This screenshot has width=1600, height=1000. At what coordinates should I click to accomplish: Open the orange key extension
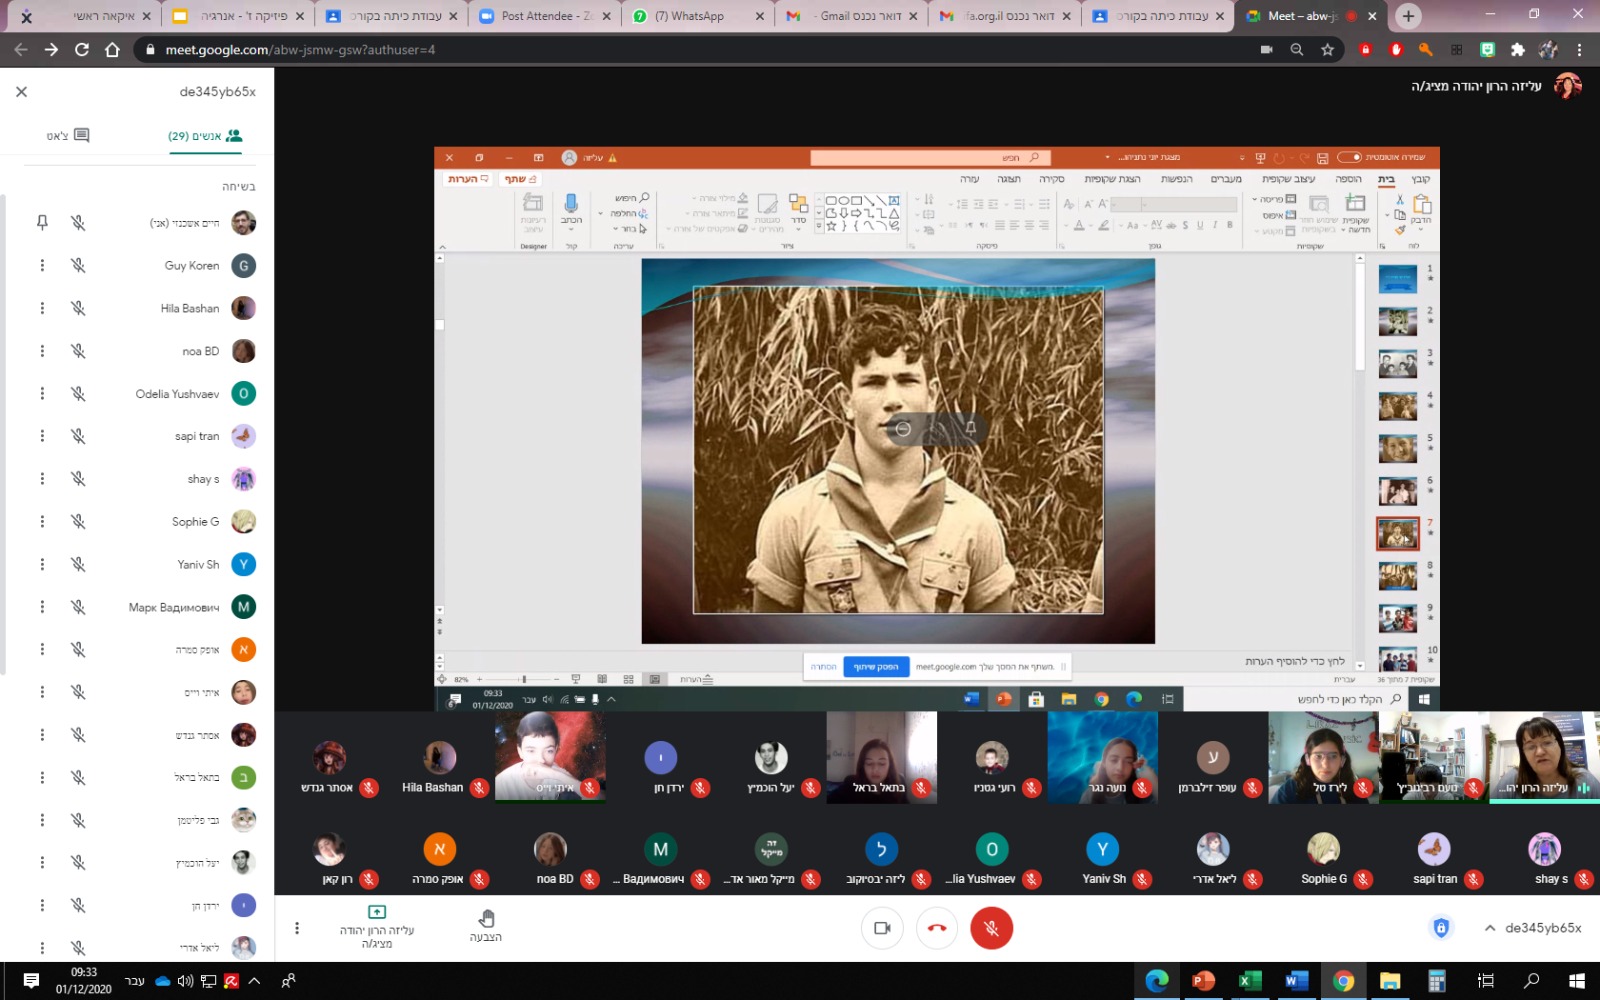tap(1426, 49)
